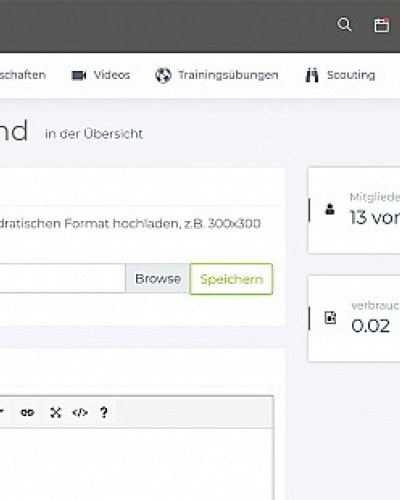Click the Speichern button
400x500 pixels.
click(231, 279)
